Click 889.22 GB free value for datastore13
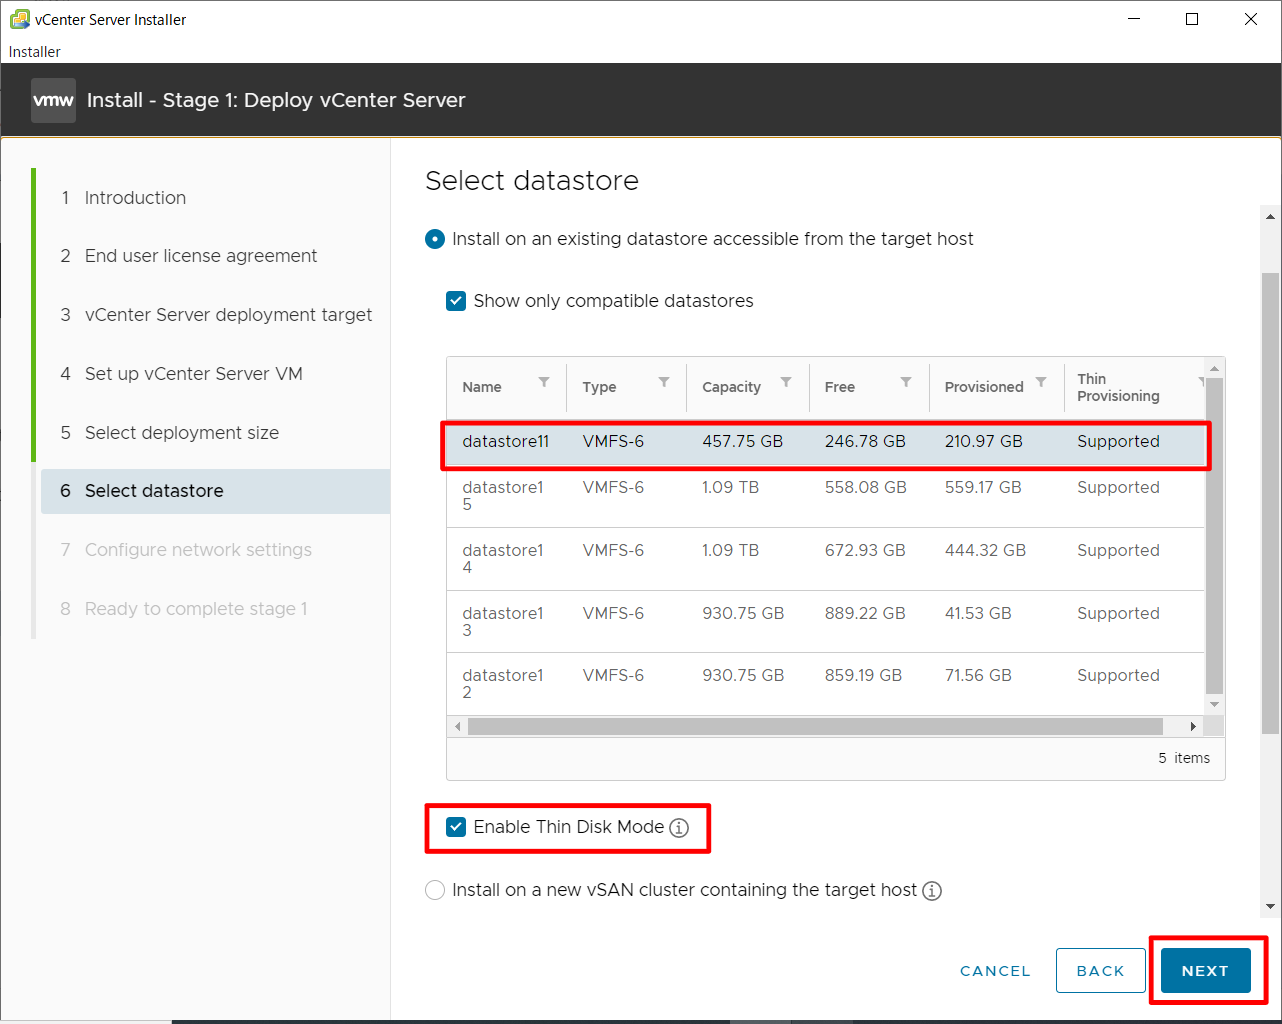This screenshot has width=1282, height=1024. tap(865, 613)
